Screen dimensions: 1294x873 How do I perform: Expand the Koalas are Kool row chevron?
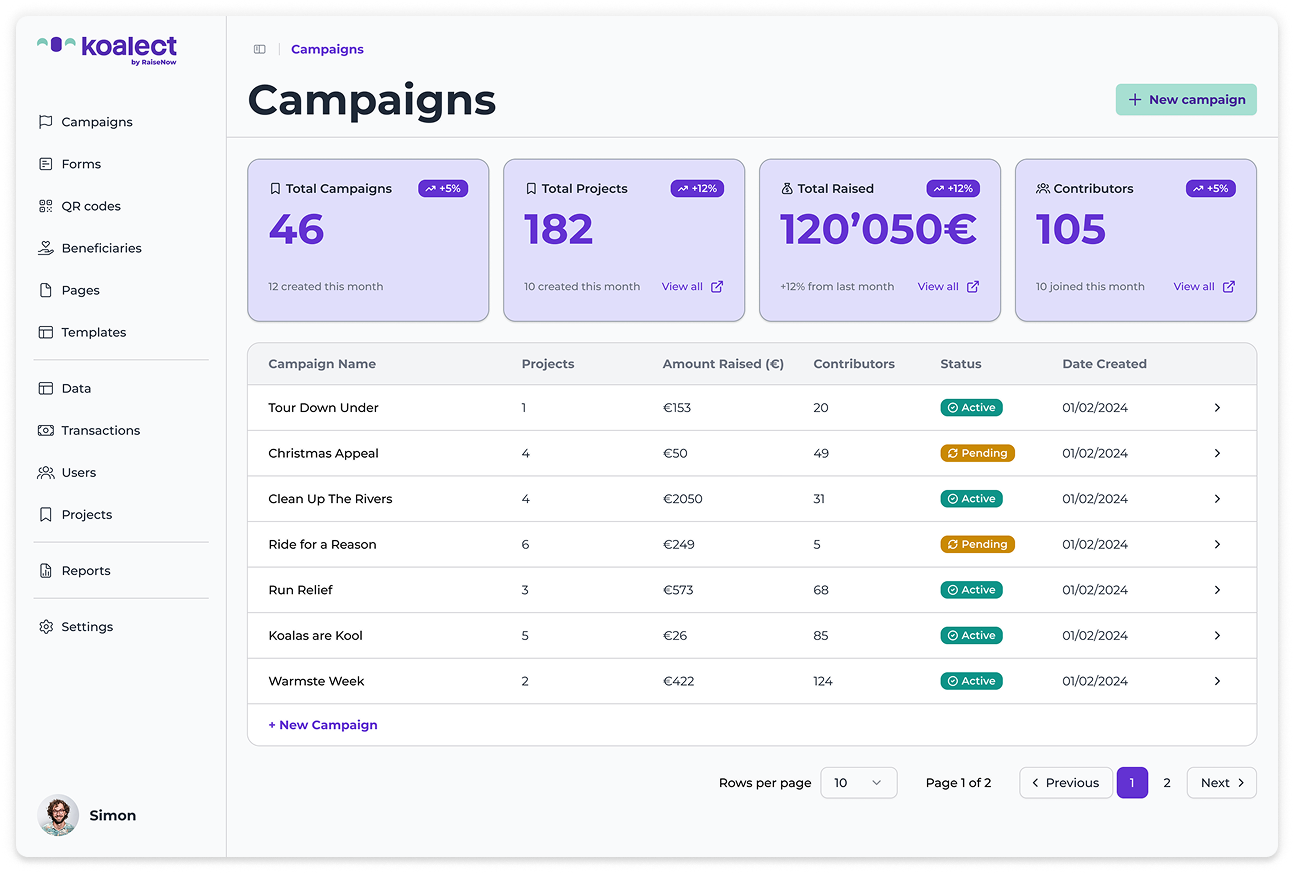[1217, 636]
